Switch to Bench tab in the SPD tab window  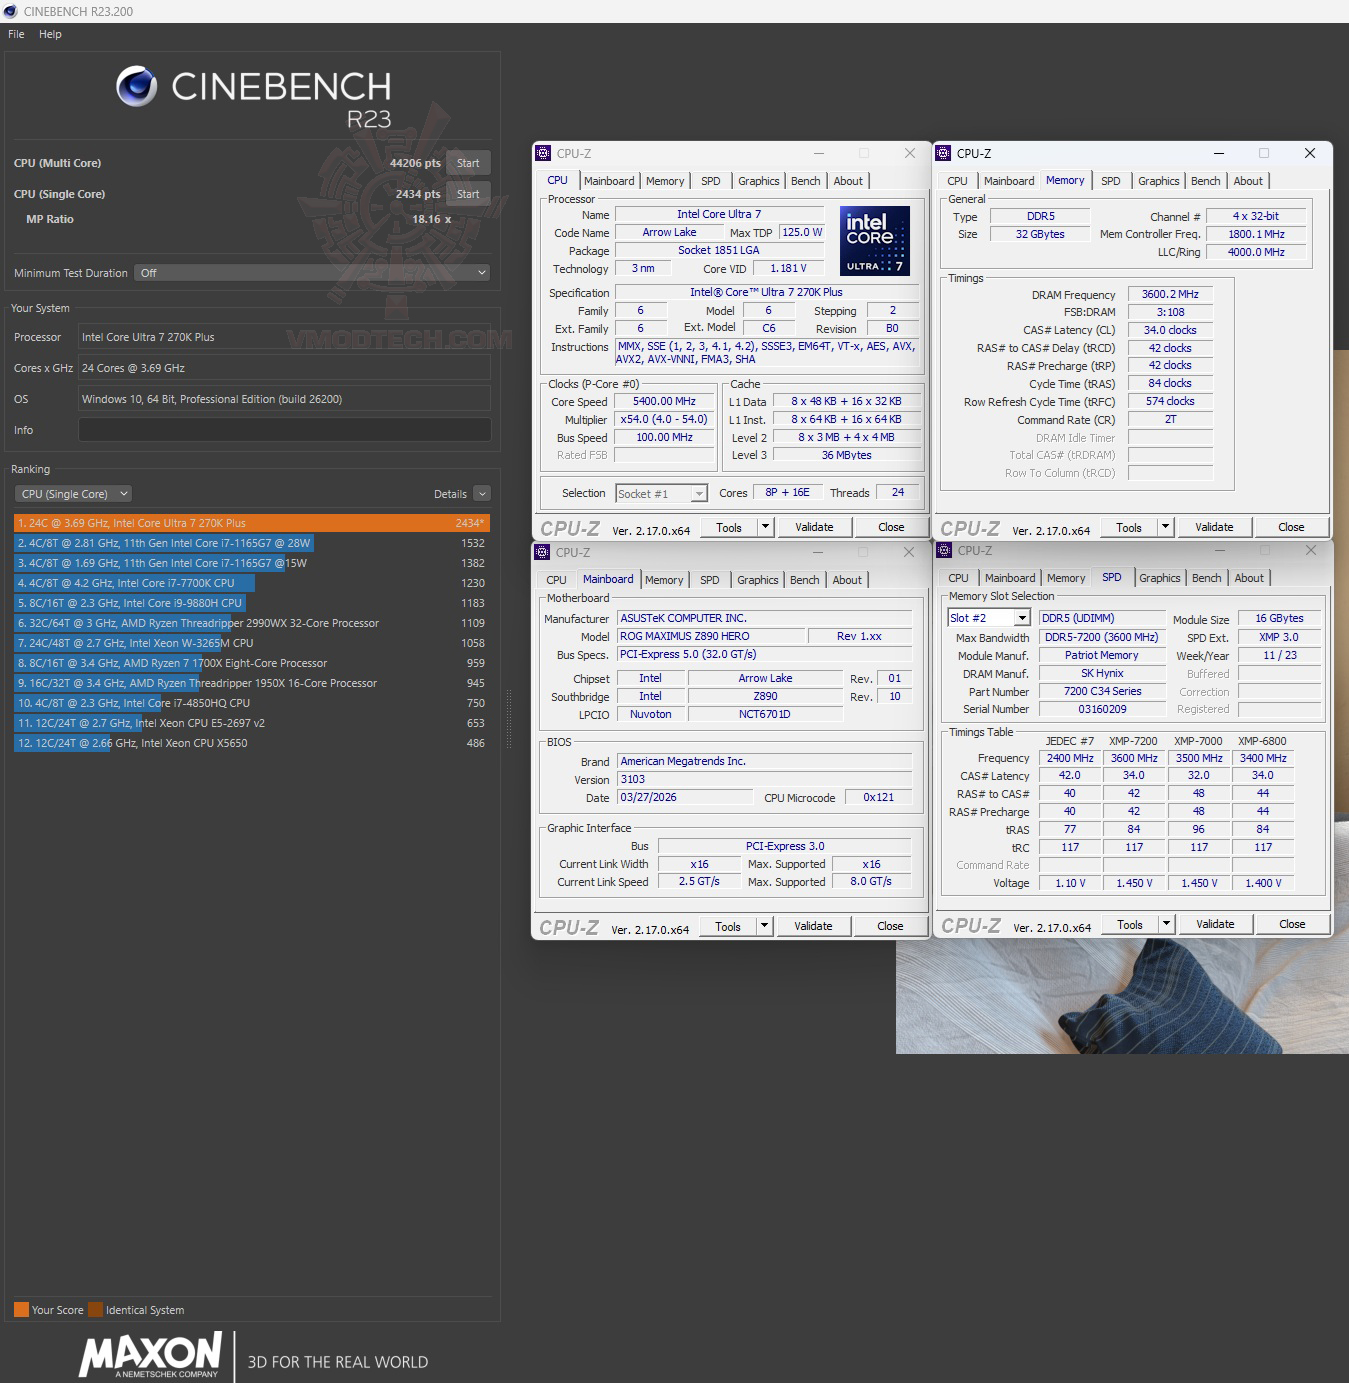pos(1207,578)
